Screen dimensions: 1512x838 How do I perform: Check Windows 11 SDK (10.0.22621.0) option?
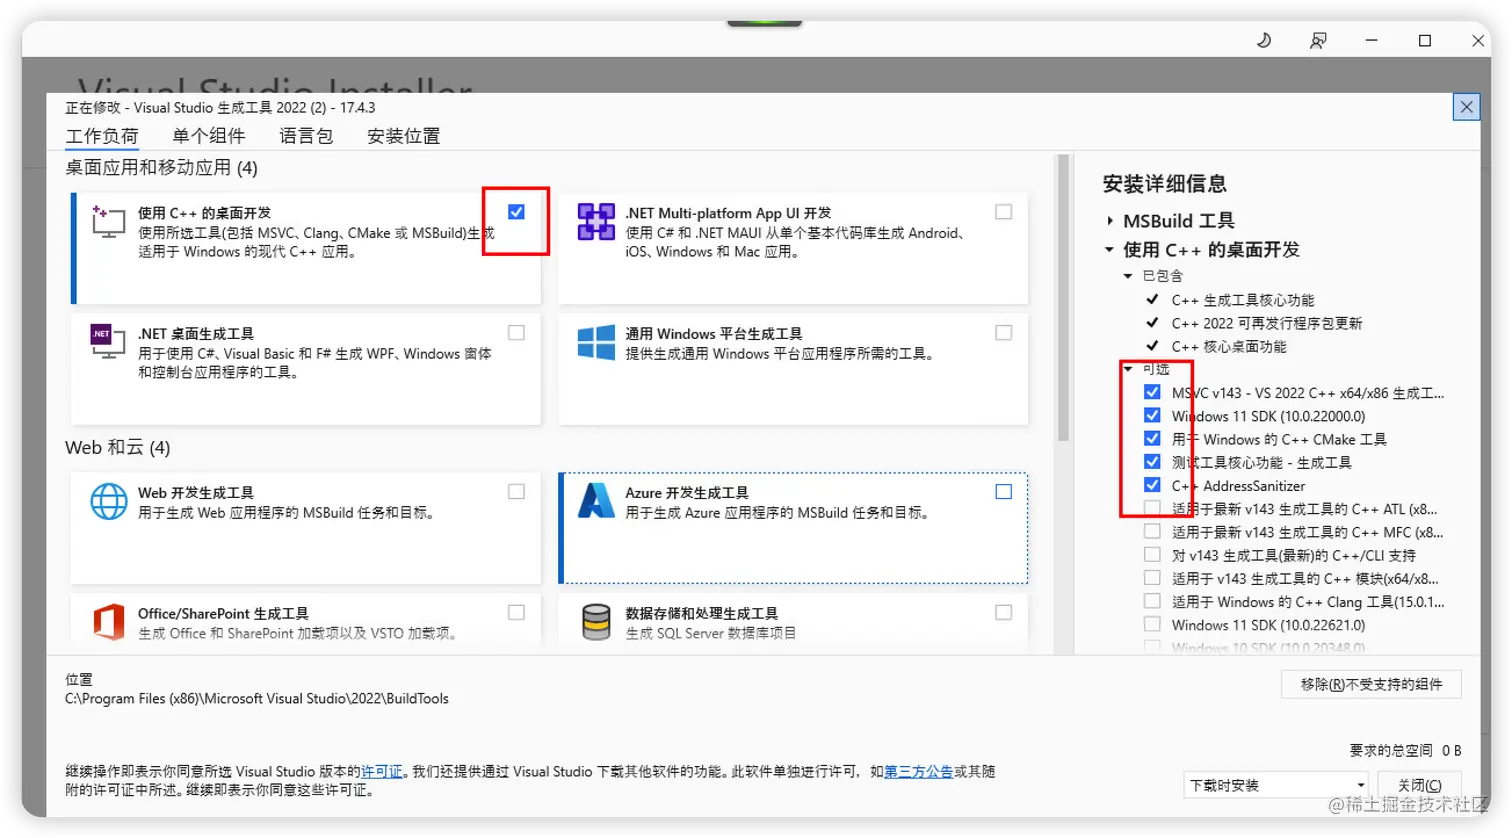tap(1152, 624)
